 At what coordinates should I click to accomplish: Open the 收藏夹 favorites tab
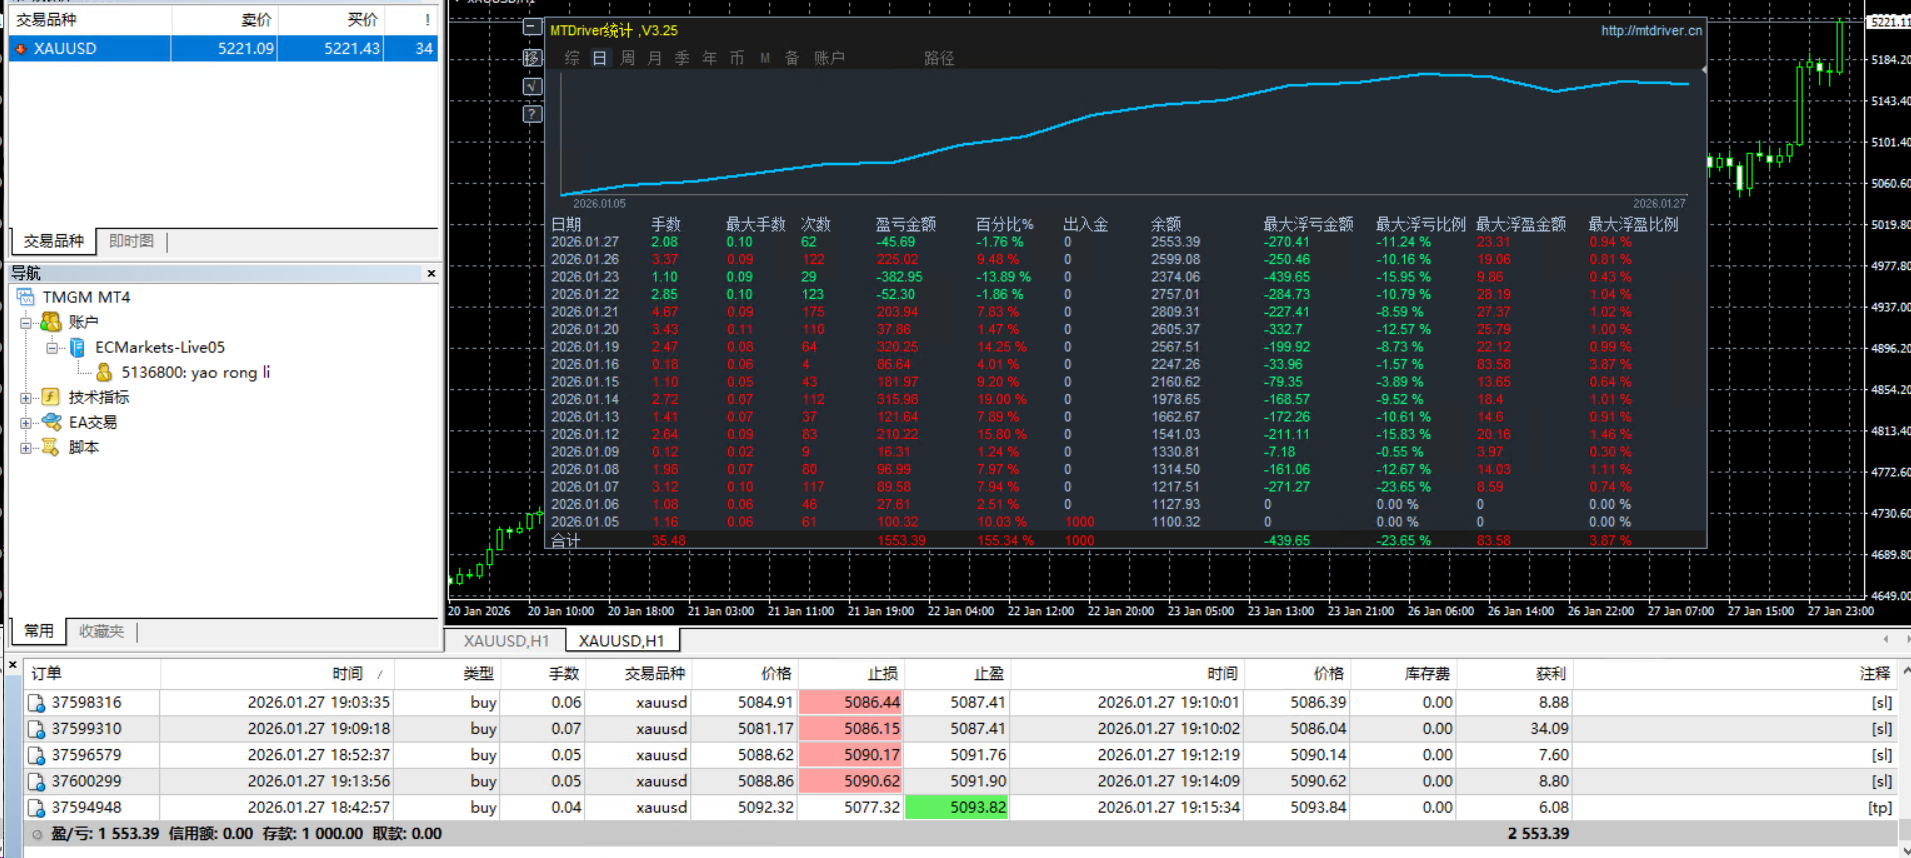[x=101, y=631]
